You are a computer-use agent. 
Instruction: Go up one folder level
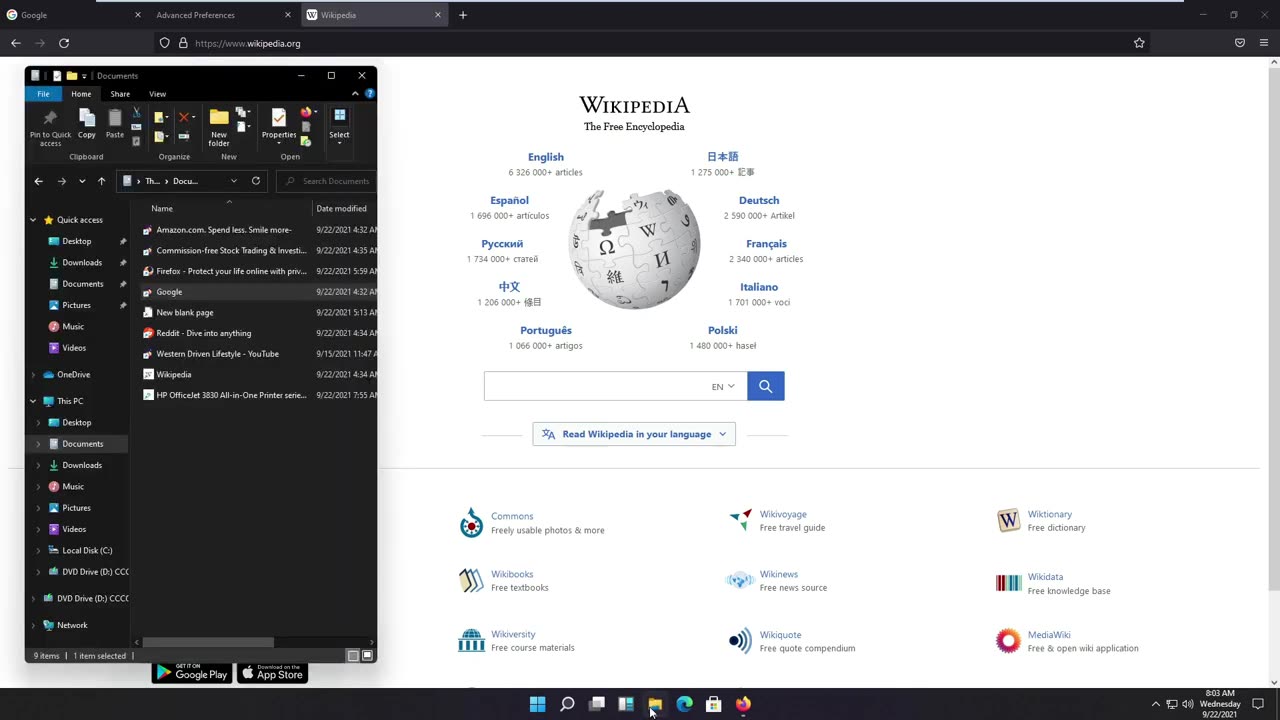pyautogui.click(x=101, y=181)
